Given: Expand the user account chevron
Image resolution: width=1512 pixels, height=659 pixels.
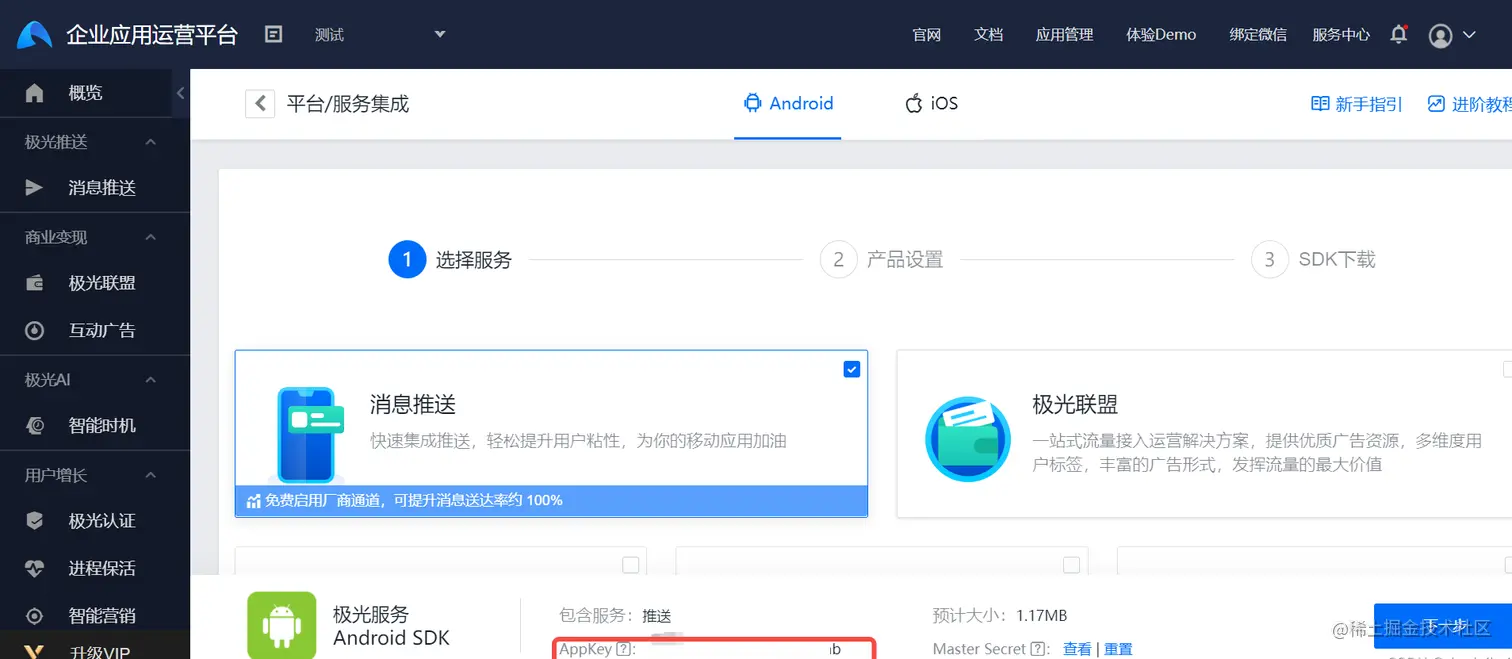Looking at the screenshot, I should 1469,35.
